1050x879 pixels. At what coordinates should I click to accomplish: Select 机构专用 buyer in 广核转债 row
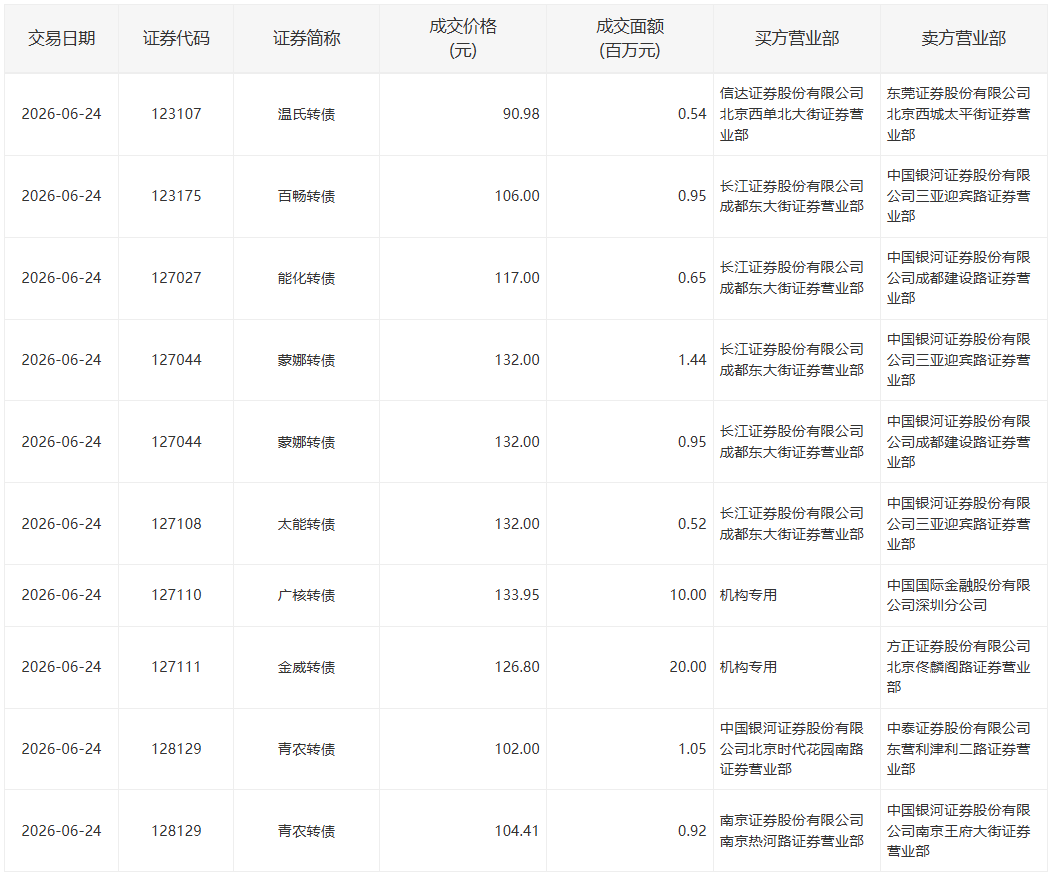748,595
